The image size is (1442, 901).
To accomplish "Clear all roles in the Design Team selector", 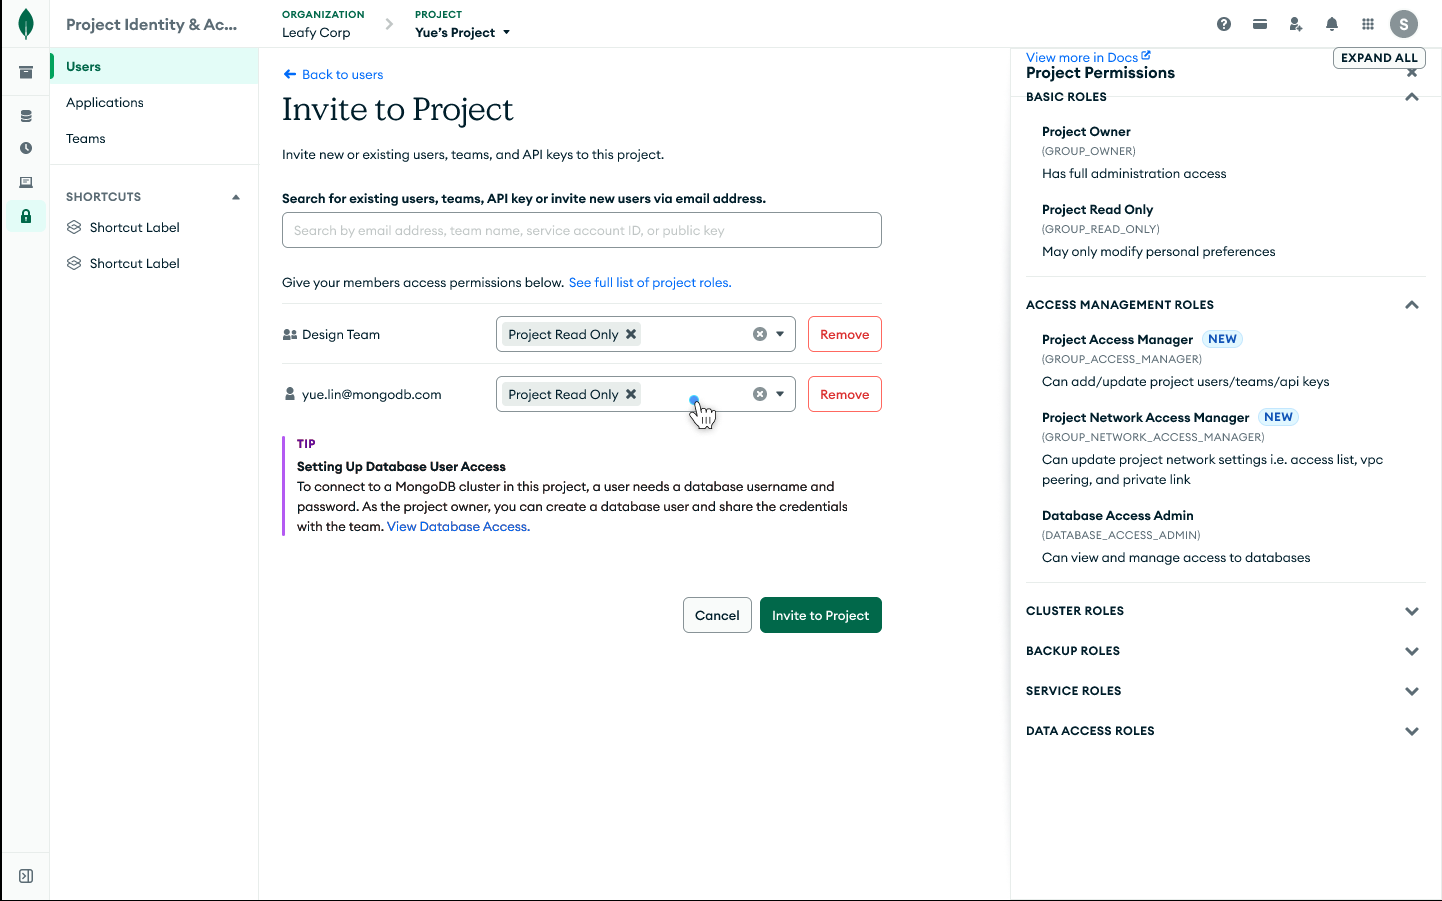I will (760, 334).
